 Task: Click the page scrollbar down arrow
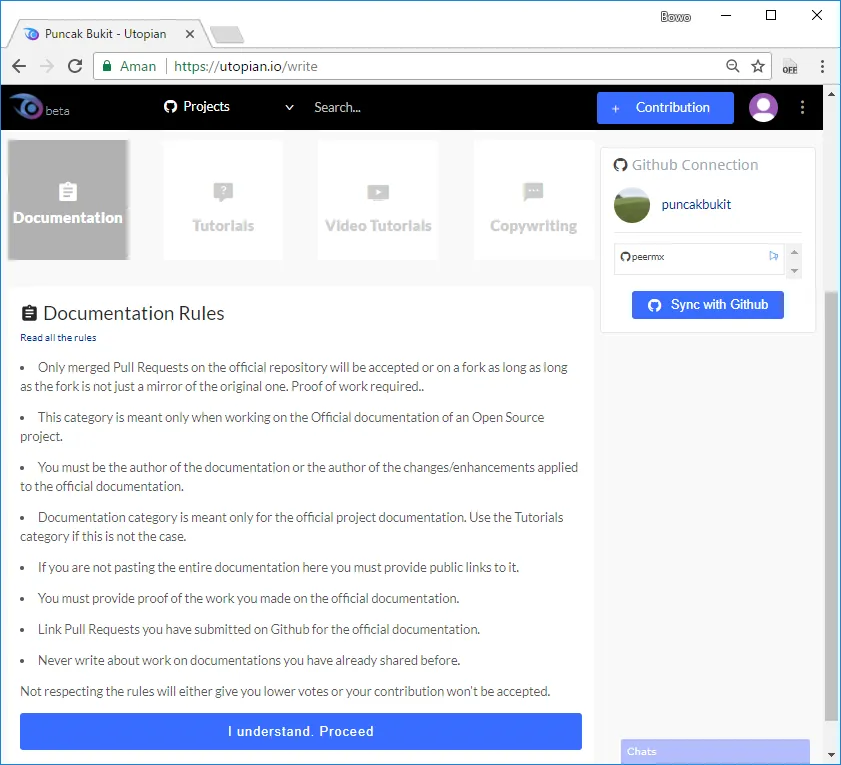(831, 755)
